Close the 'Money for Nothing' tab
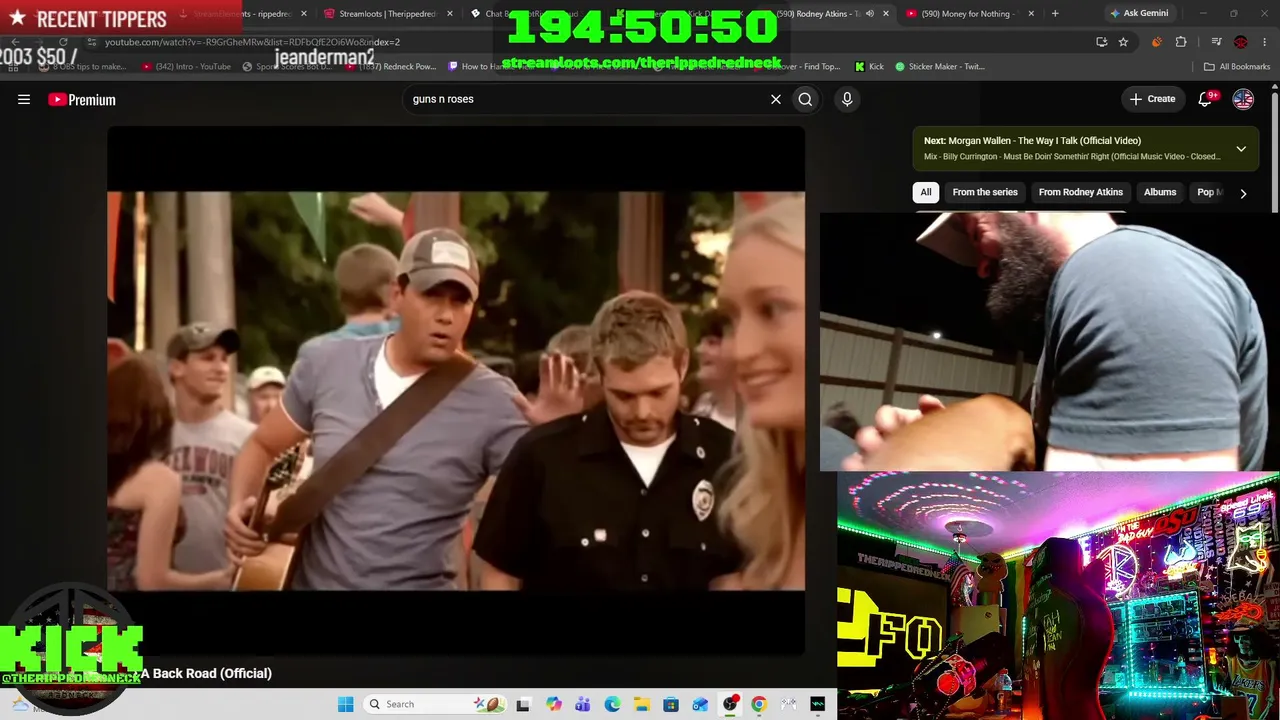Screen dimensions: 1280x720 point(1031,14)
